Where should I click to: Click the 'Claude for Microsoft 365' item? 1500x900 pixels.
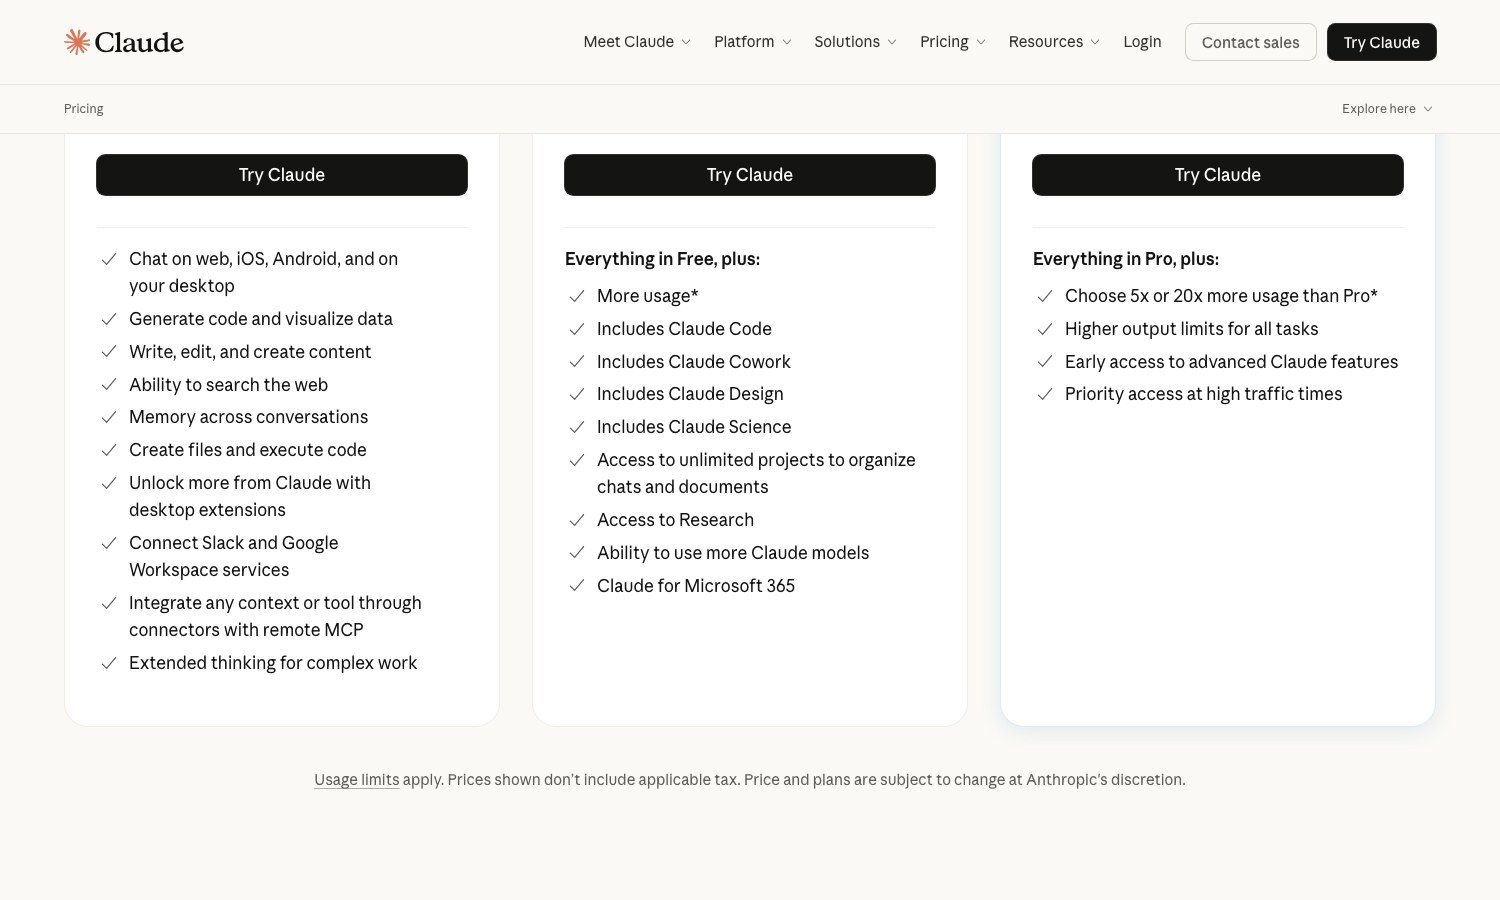click(x=696, y=586)
